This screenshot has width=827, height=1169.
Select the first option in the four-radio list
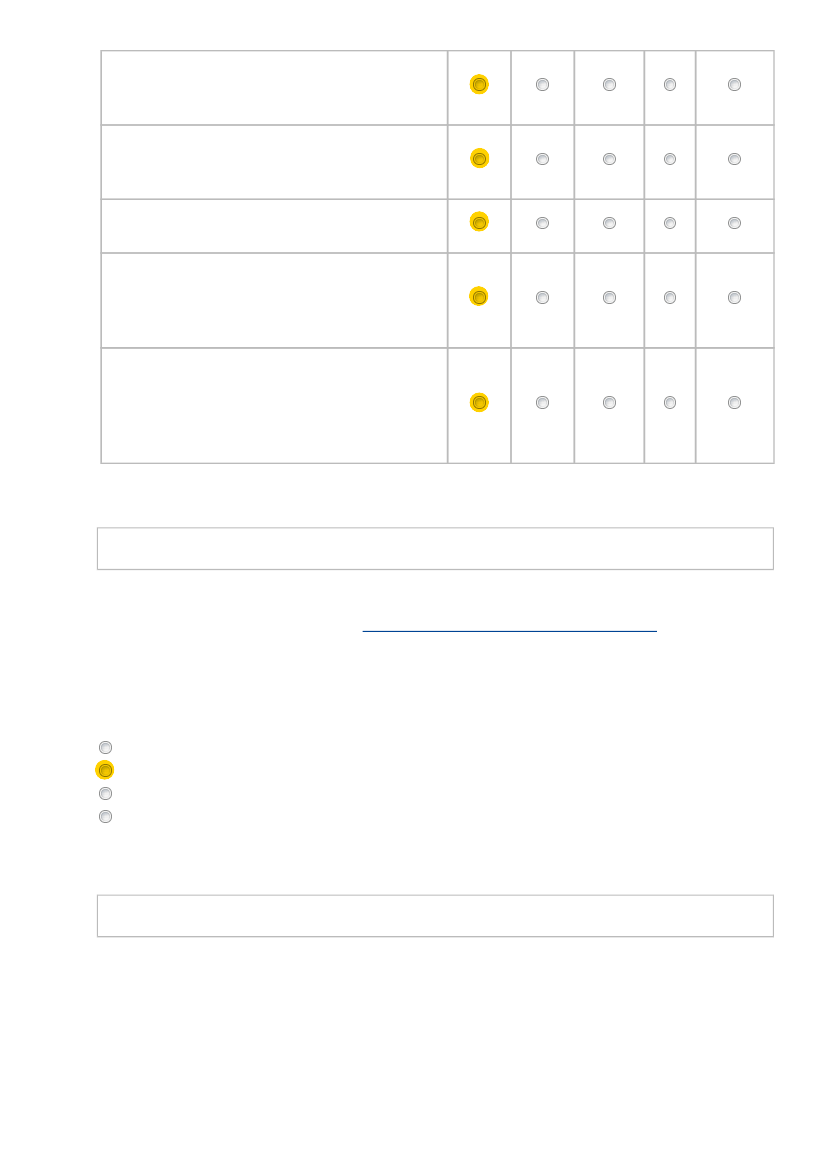click(105, 747)
